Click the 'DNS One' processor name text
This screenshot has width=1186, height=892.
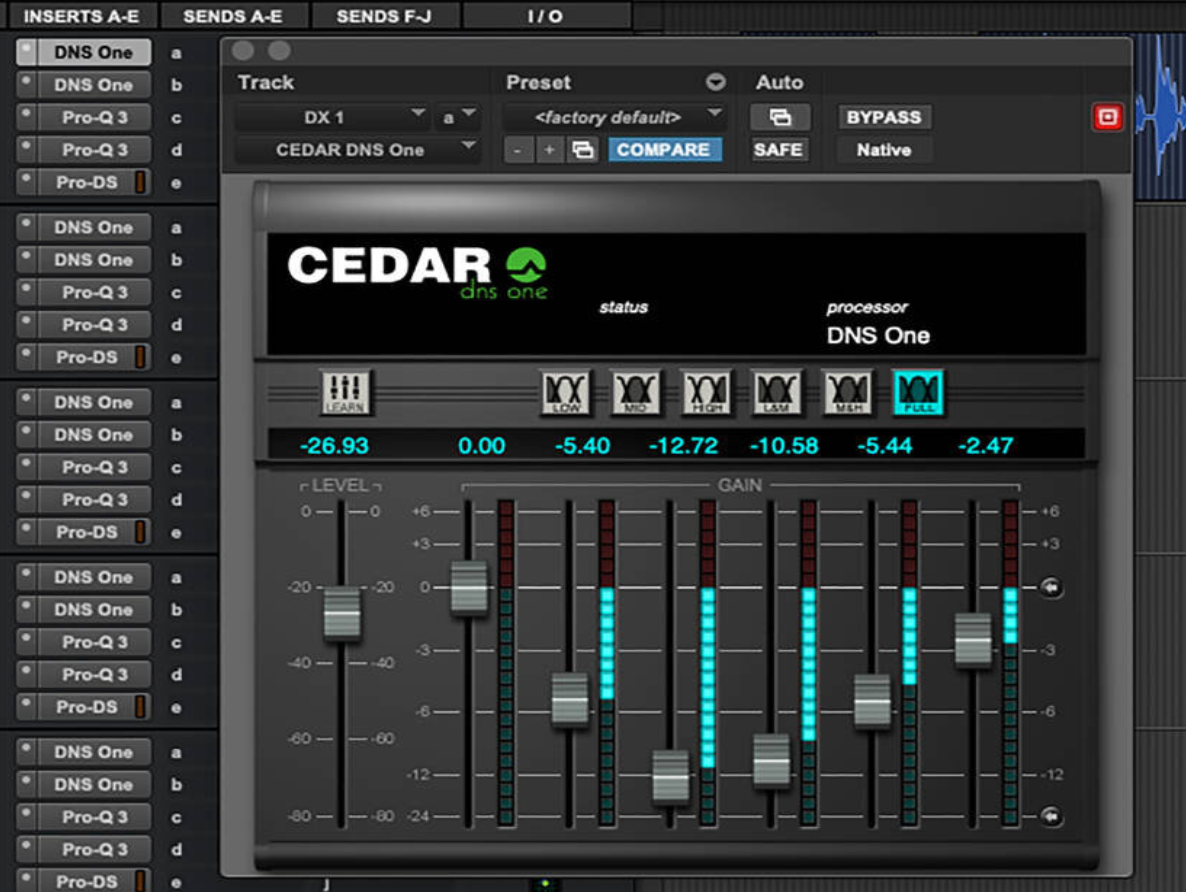tap(878, 335)
